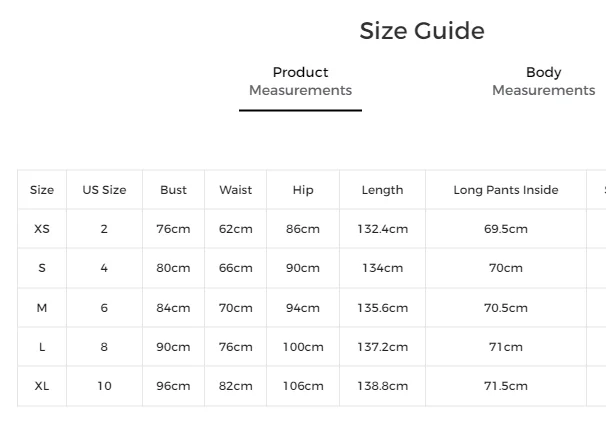Click the XS size row label
Screen dimensions: 606x422
click(x=42, y=229)
